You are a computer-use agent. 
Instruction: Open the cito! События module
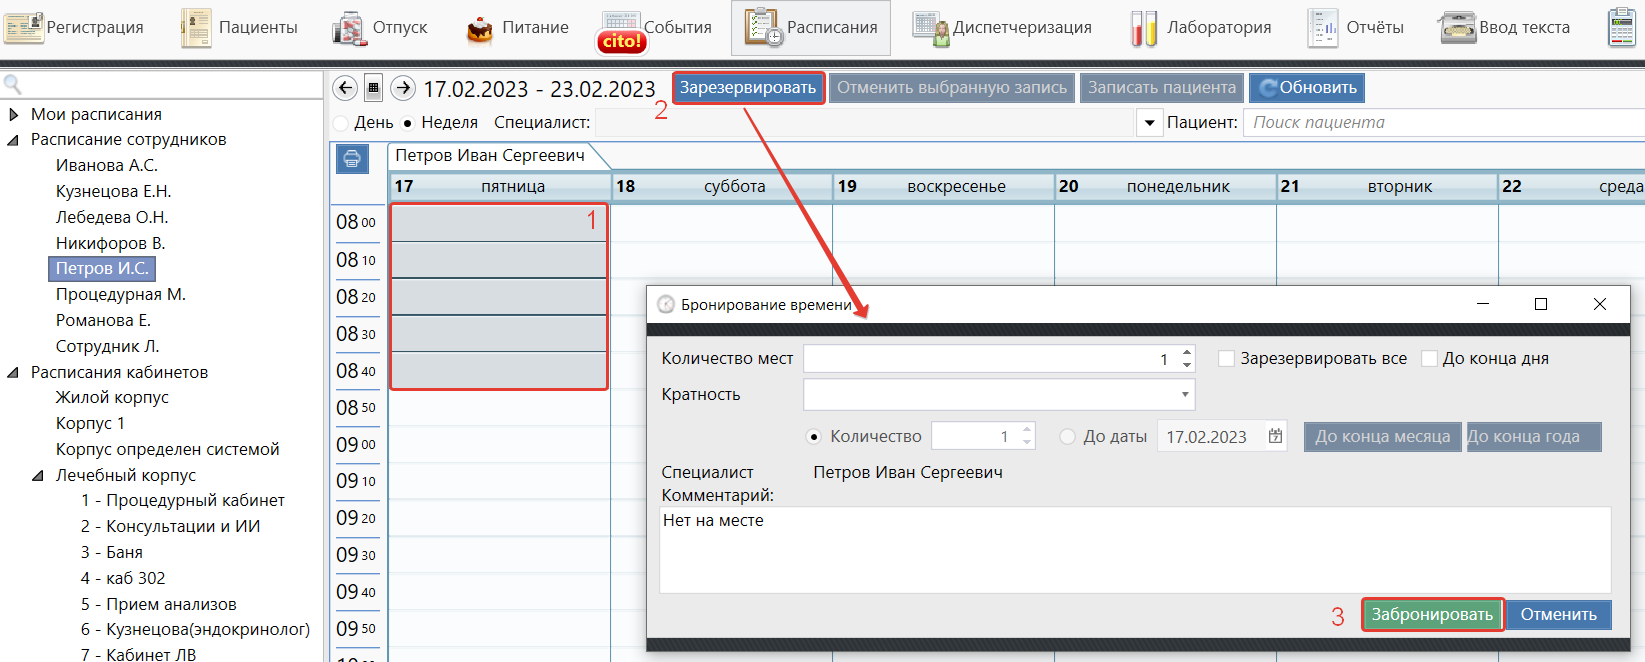tap(622, 30)
